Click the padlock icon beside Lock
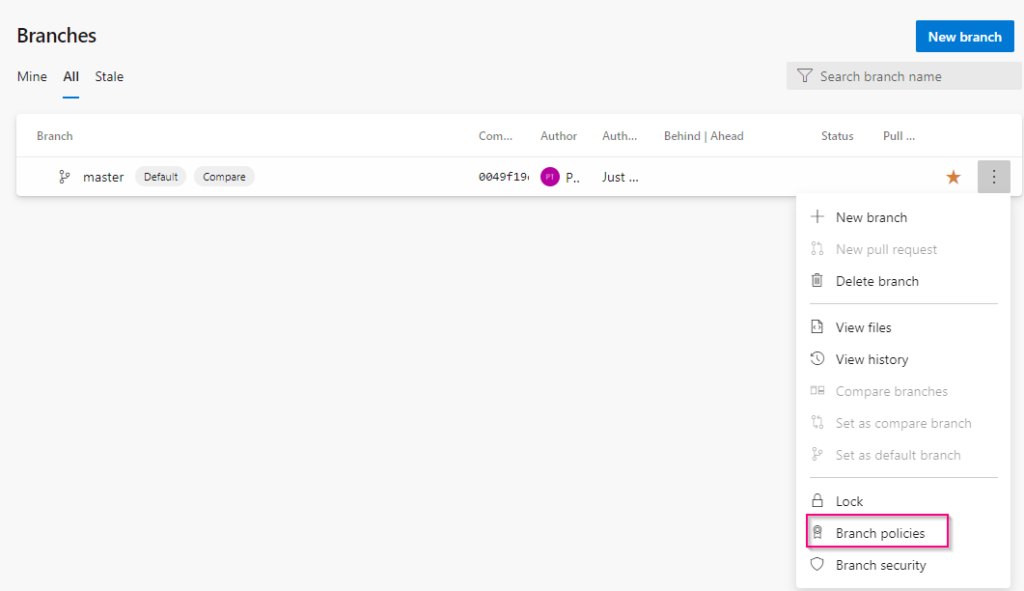 coord(817,500)
